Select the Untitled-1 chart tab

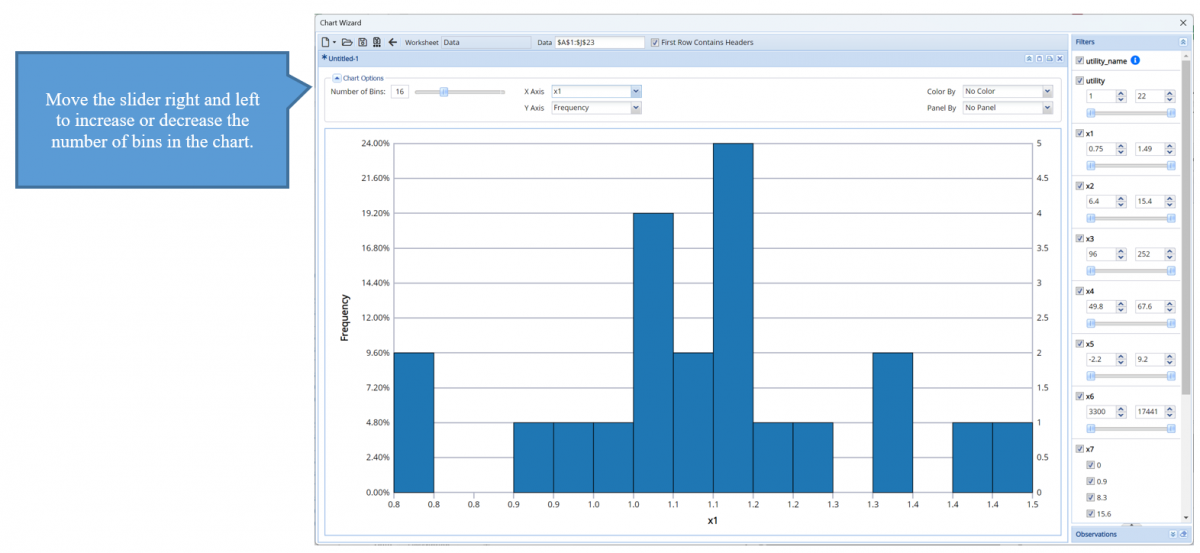click(x=343, y=59)
